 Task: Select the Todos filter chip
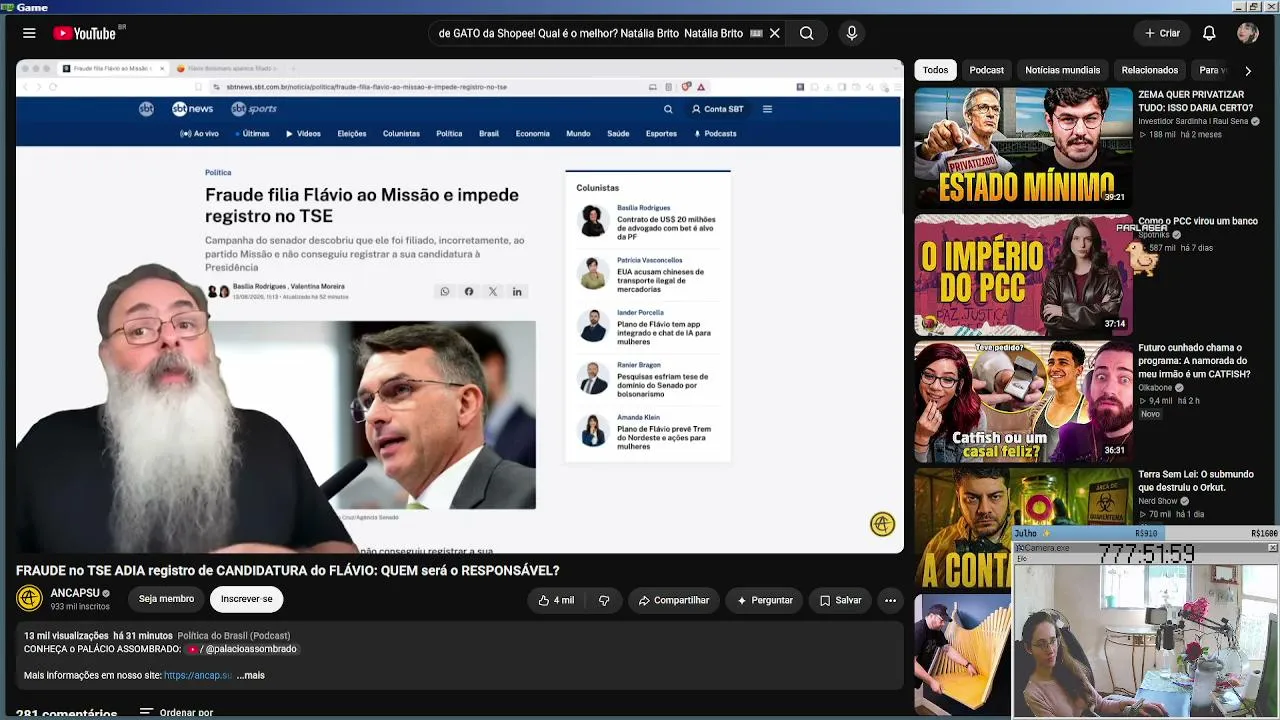936,70
